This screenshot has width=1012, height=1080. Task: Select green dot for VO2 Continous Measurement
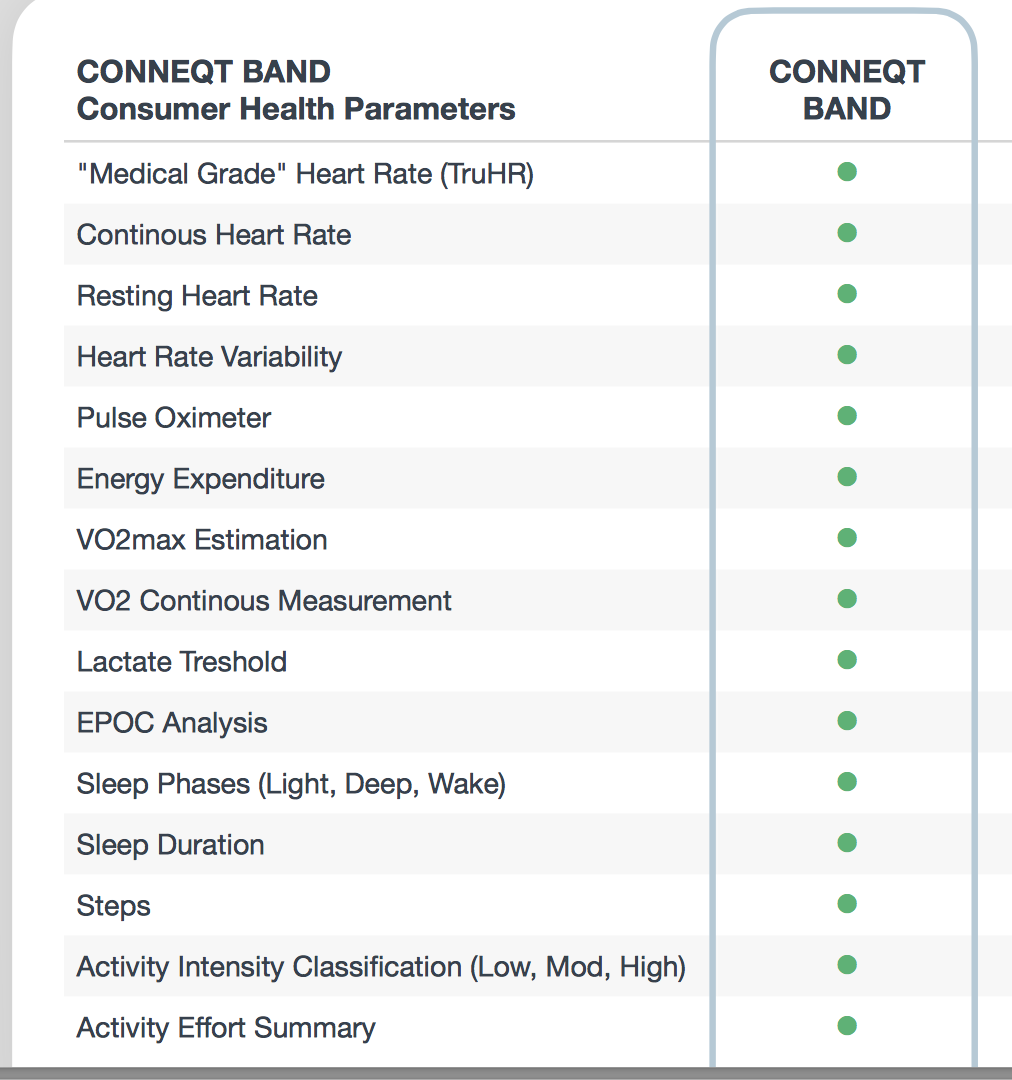click(x=847, y=599)
